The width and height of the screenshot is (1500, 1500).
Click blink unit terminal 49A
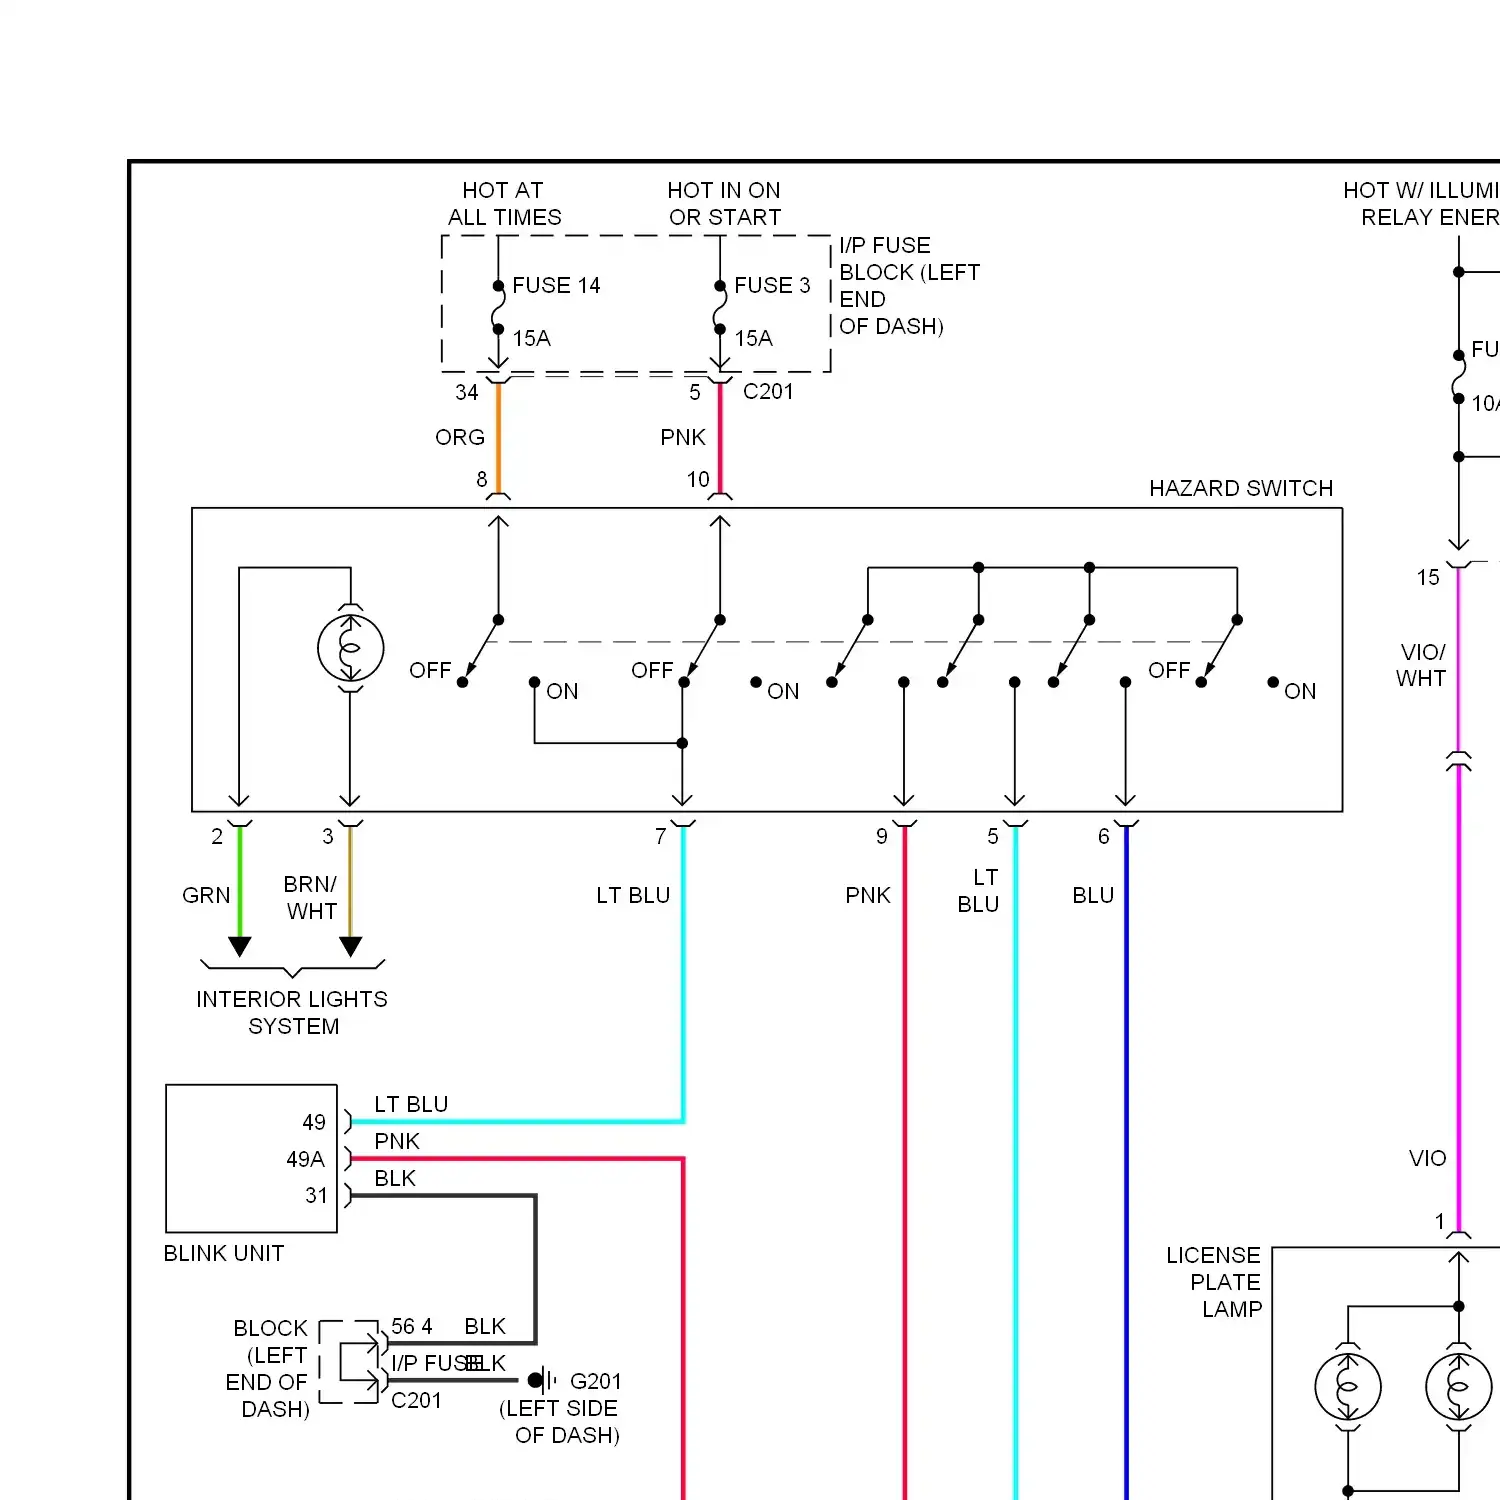[x=306, y=1159]
